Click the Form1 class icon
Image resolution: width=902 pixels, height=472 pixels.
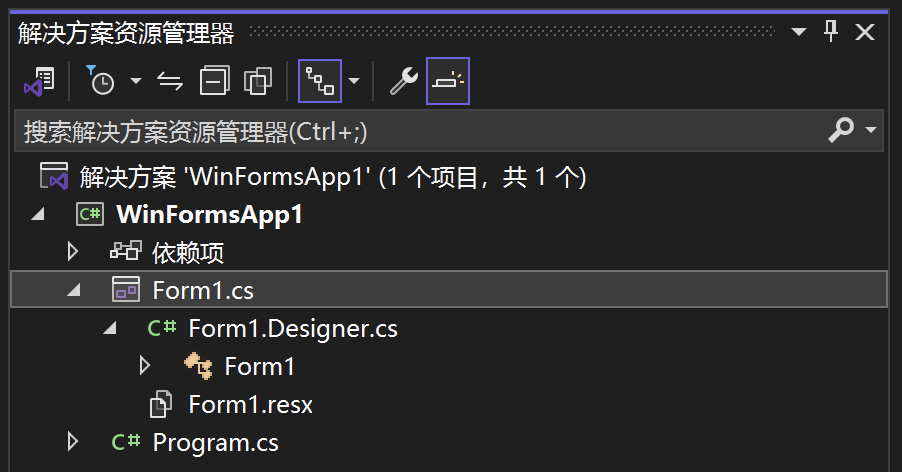pos(198,366)
